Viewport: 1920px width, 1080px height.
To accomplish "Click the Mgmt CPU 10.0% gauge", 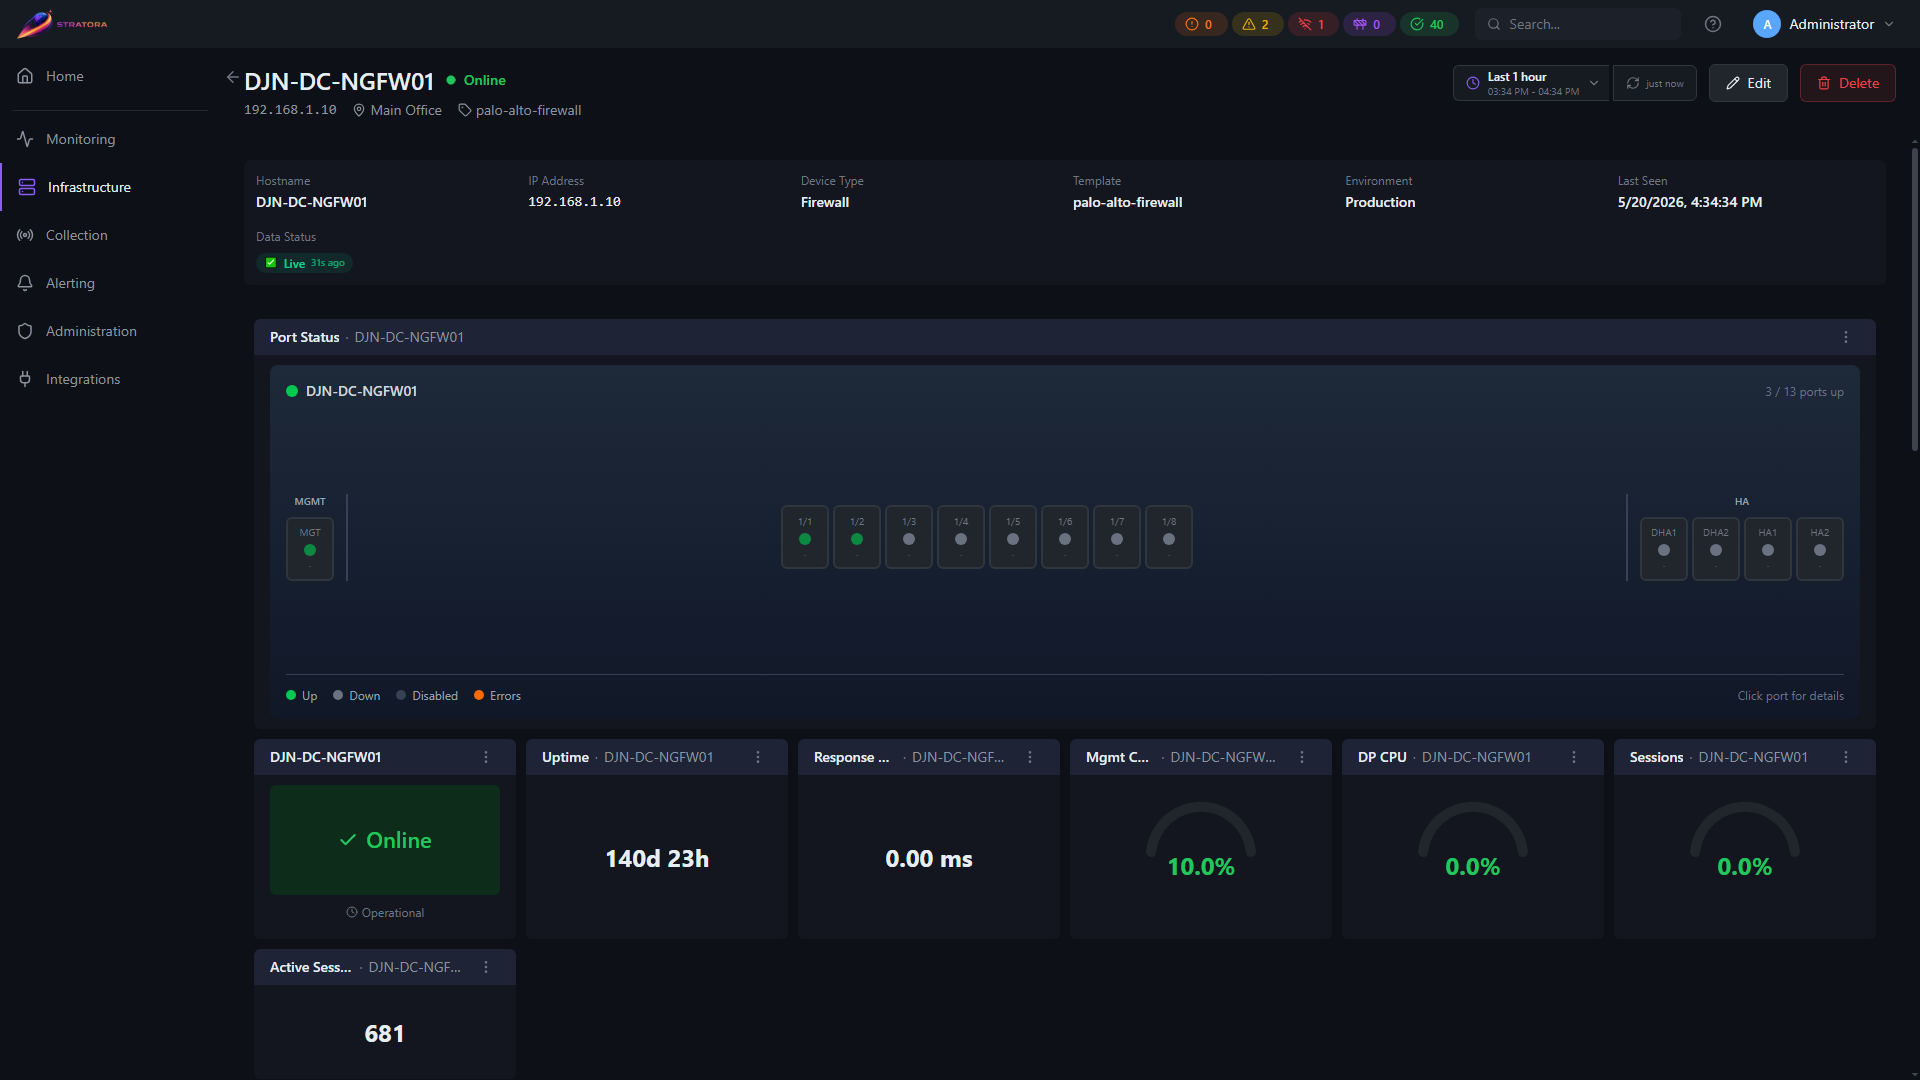I will coord(1201,841).
